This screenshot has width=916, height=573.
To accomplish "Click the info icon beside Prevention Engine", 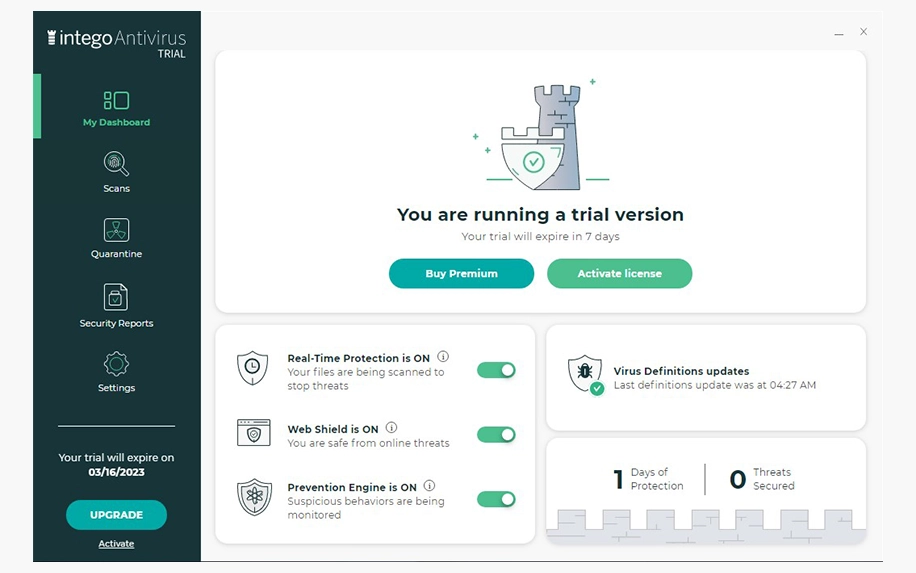I will tap(429, 485).
